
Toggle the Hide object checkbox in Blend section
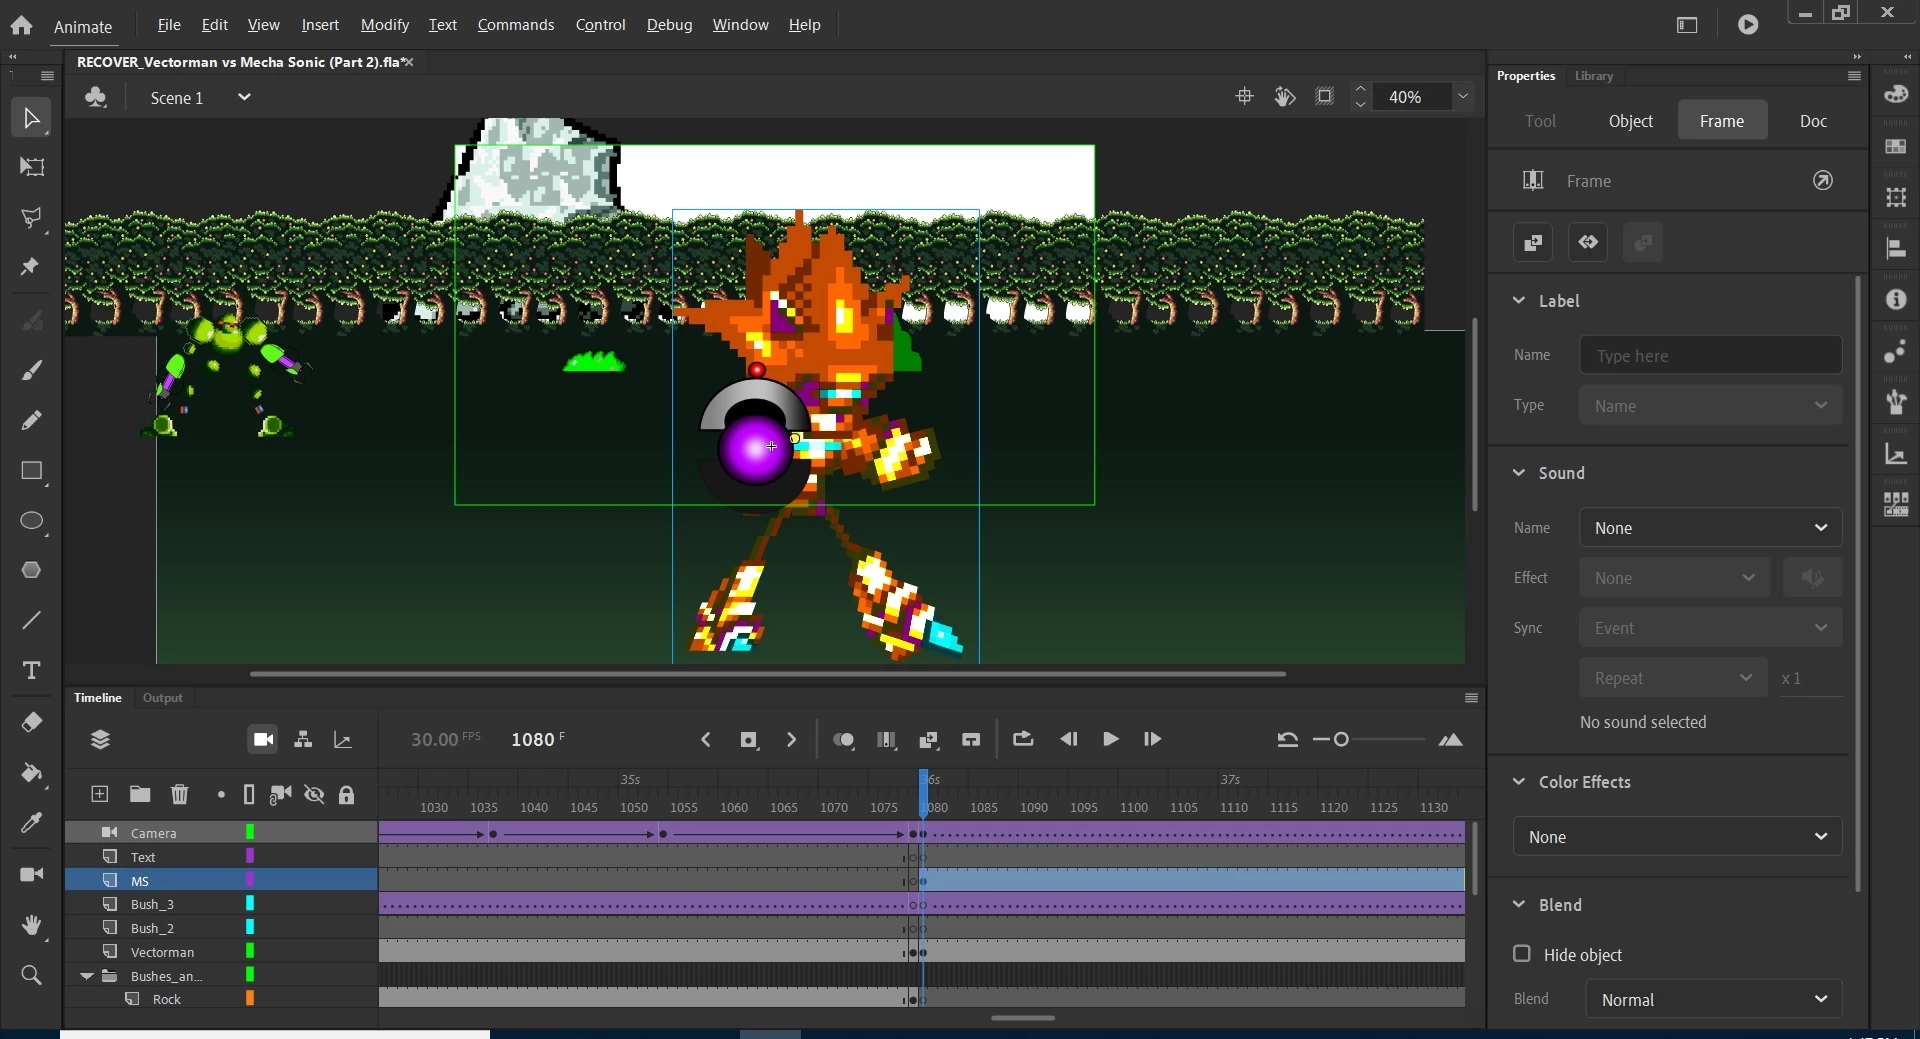(x=1521, y=955)
